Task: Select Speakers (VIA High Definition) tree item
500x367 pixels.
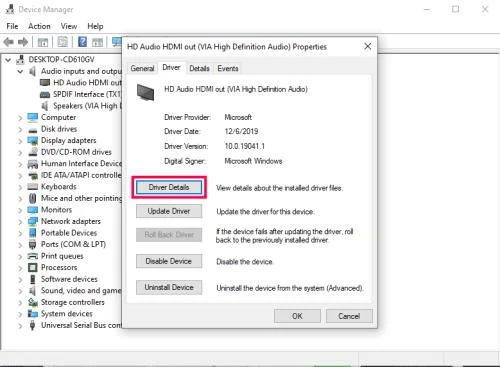Action: tap(80, 106)
